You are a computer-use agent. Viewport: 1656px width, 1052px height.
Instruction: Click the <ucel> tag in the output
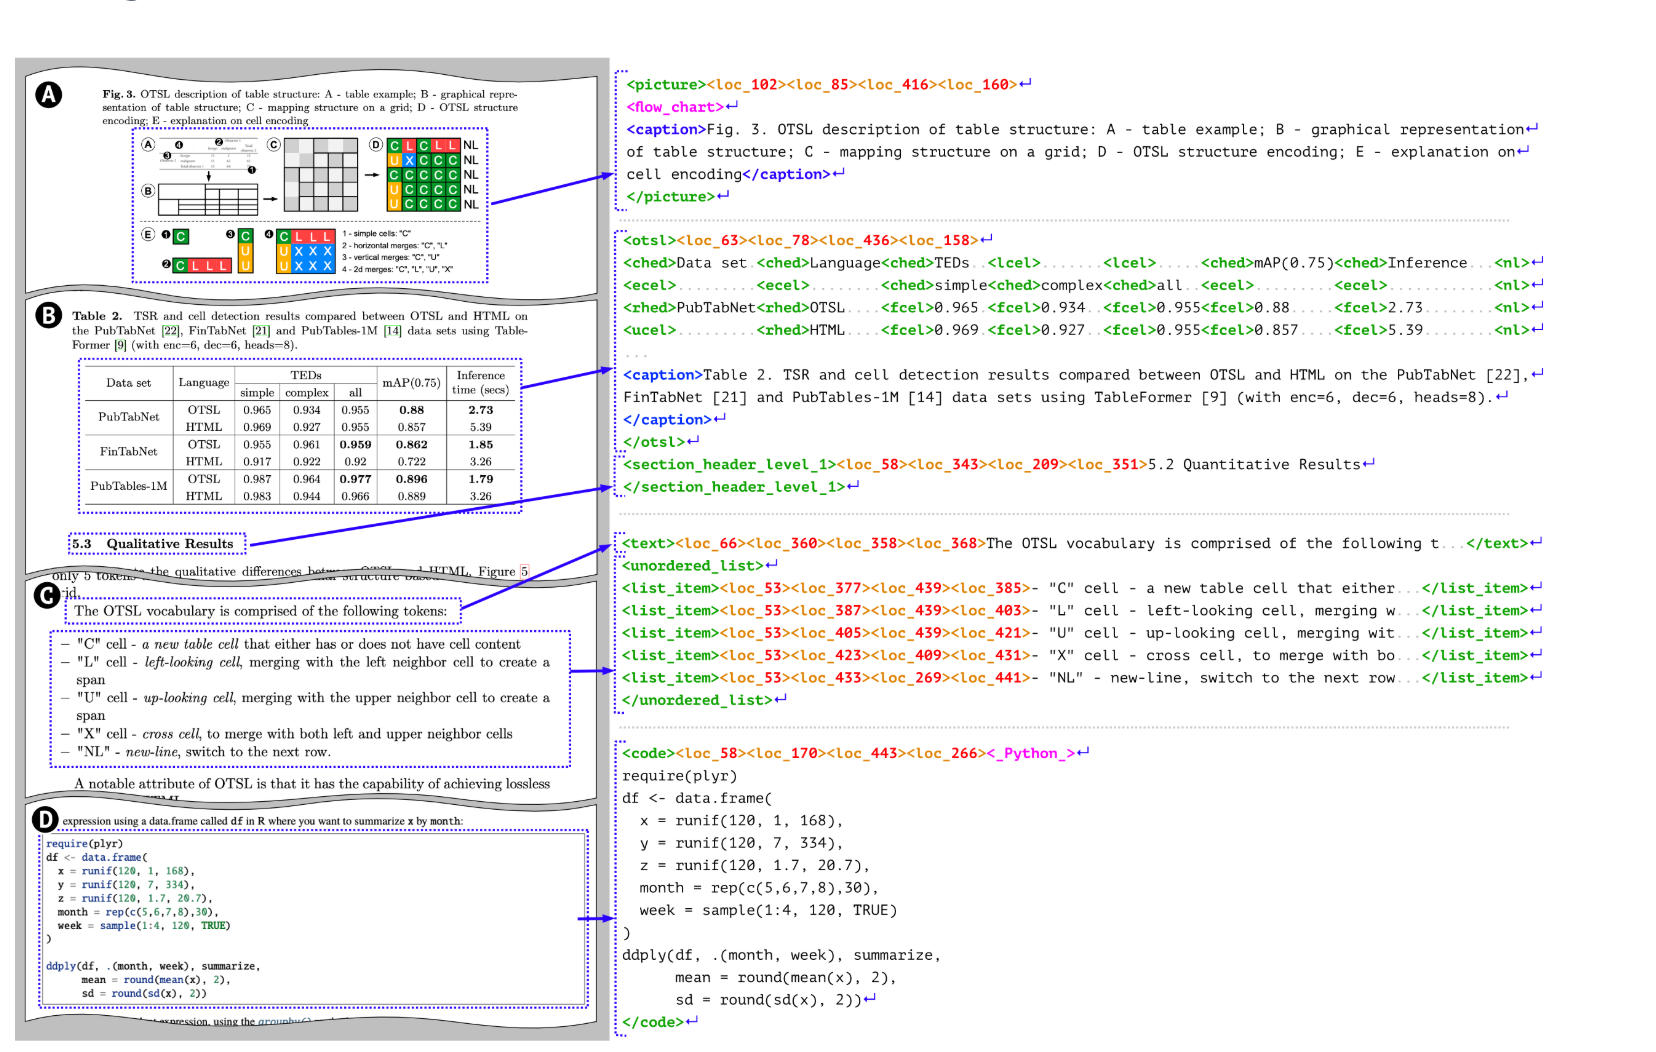tap(649, 330)
